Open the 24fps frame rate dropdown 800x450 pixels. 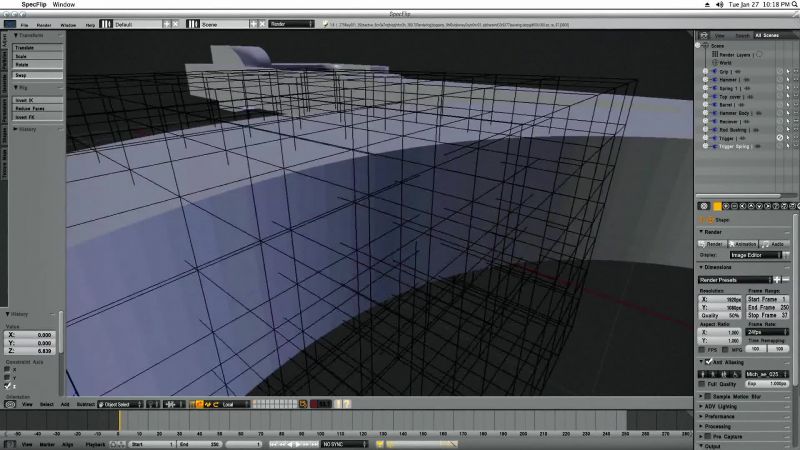(767, 332)
